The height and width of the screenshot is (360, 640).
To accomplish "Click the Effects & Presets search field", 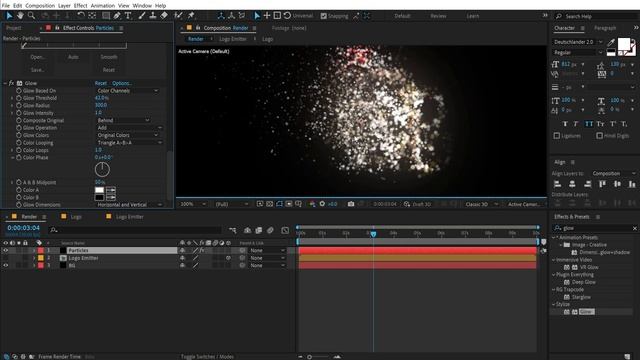I will coord(594,228).
